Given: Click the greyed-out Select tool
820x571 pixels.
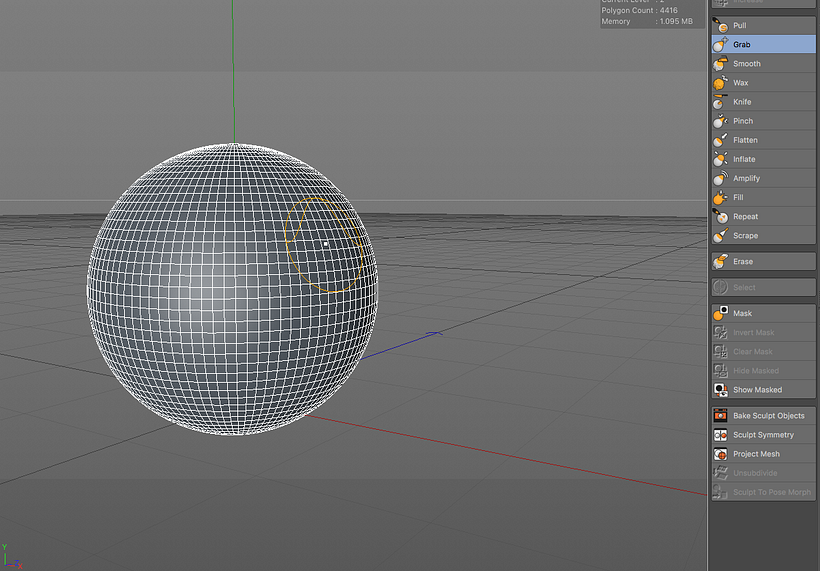Looking at the screenshot, I should click(763, 287).
